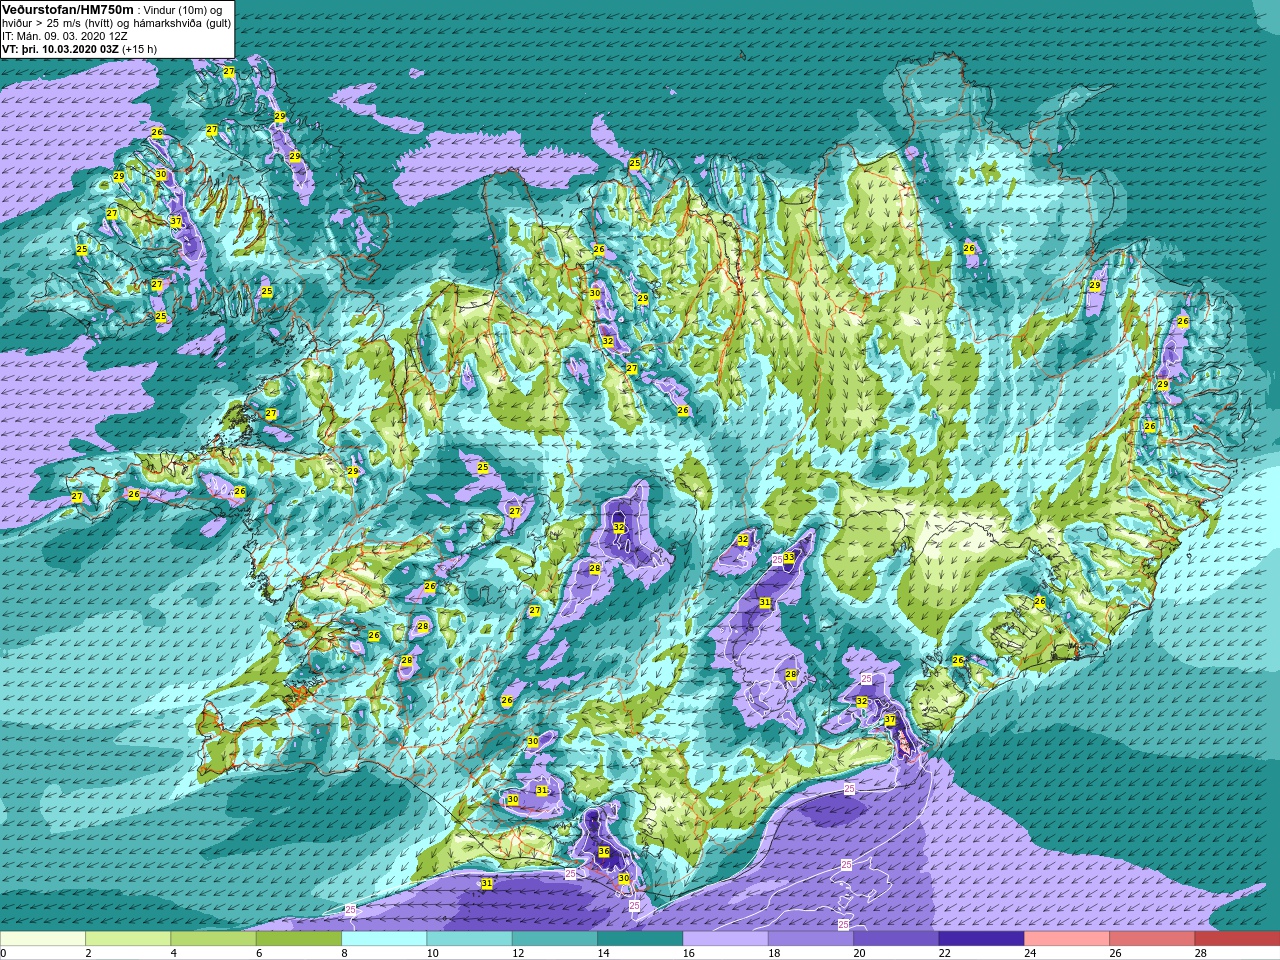Click the legend scale label '22'
The height and width of the screenshot is (960, 1280).
point(944,953)
